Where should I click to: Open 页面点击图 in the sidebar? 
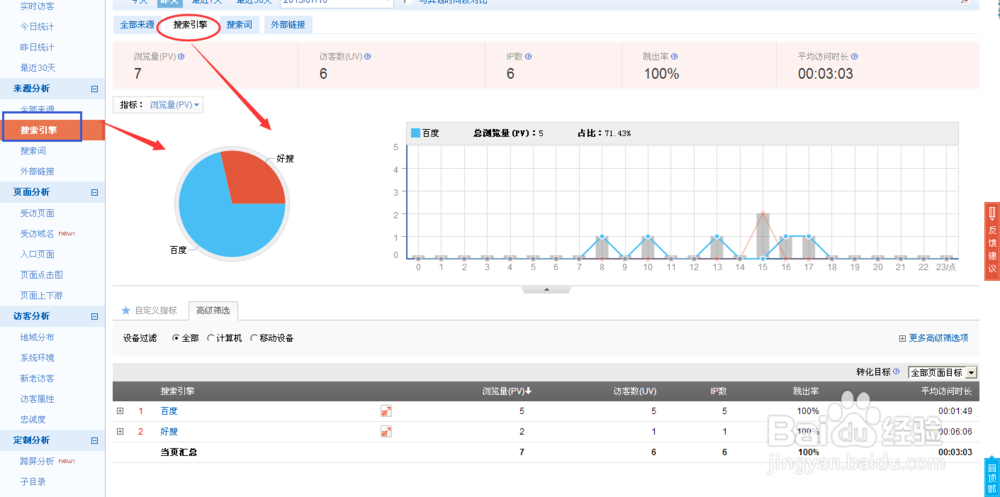41,275
